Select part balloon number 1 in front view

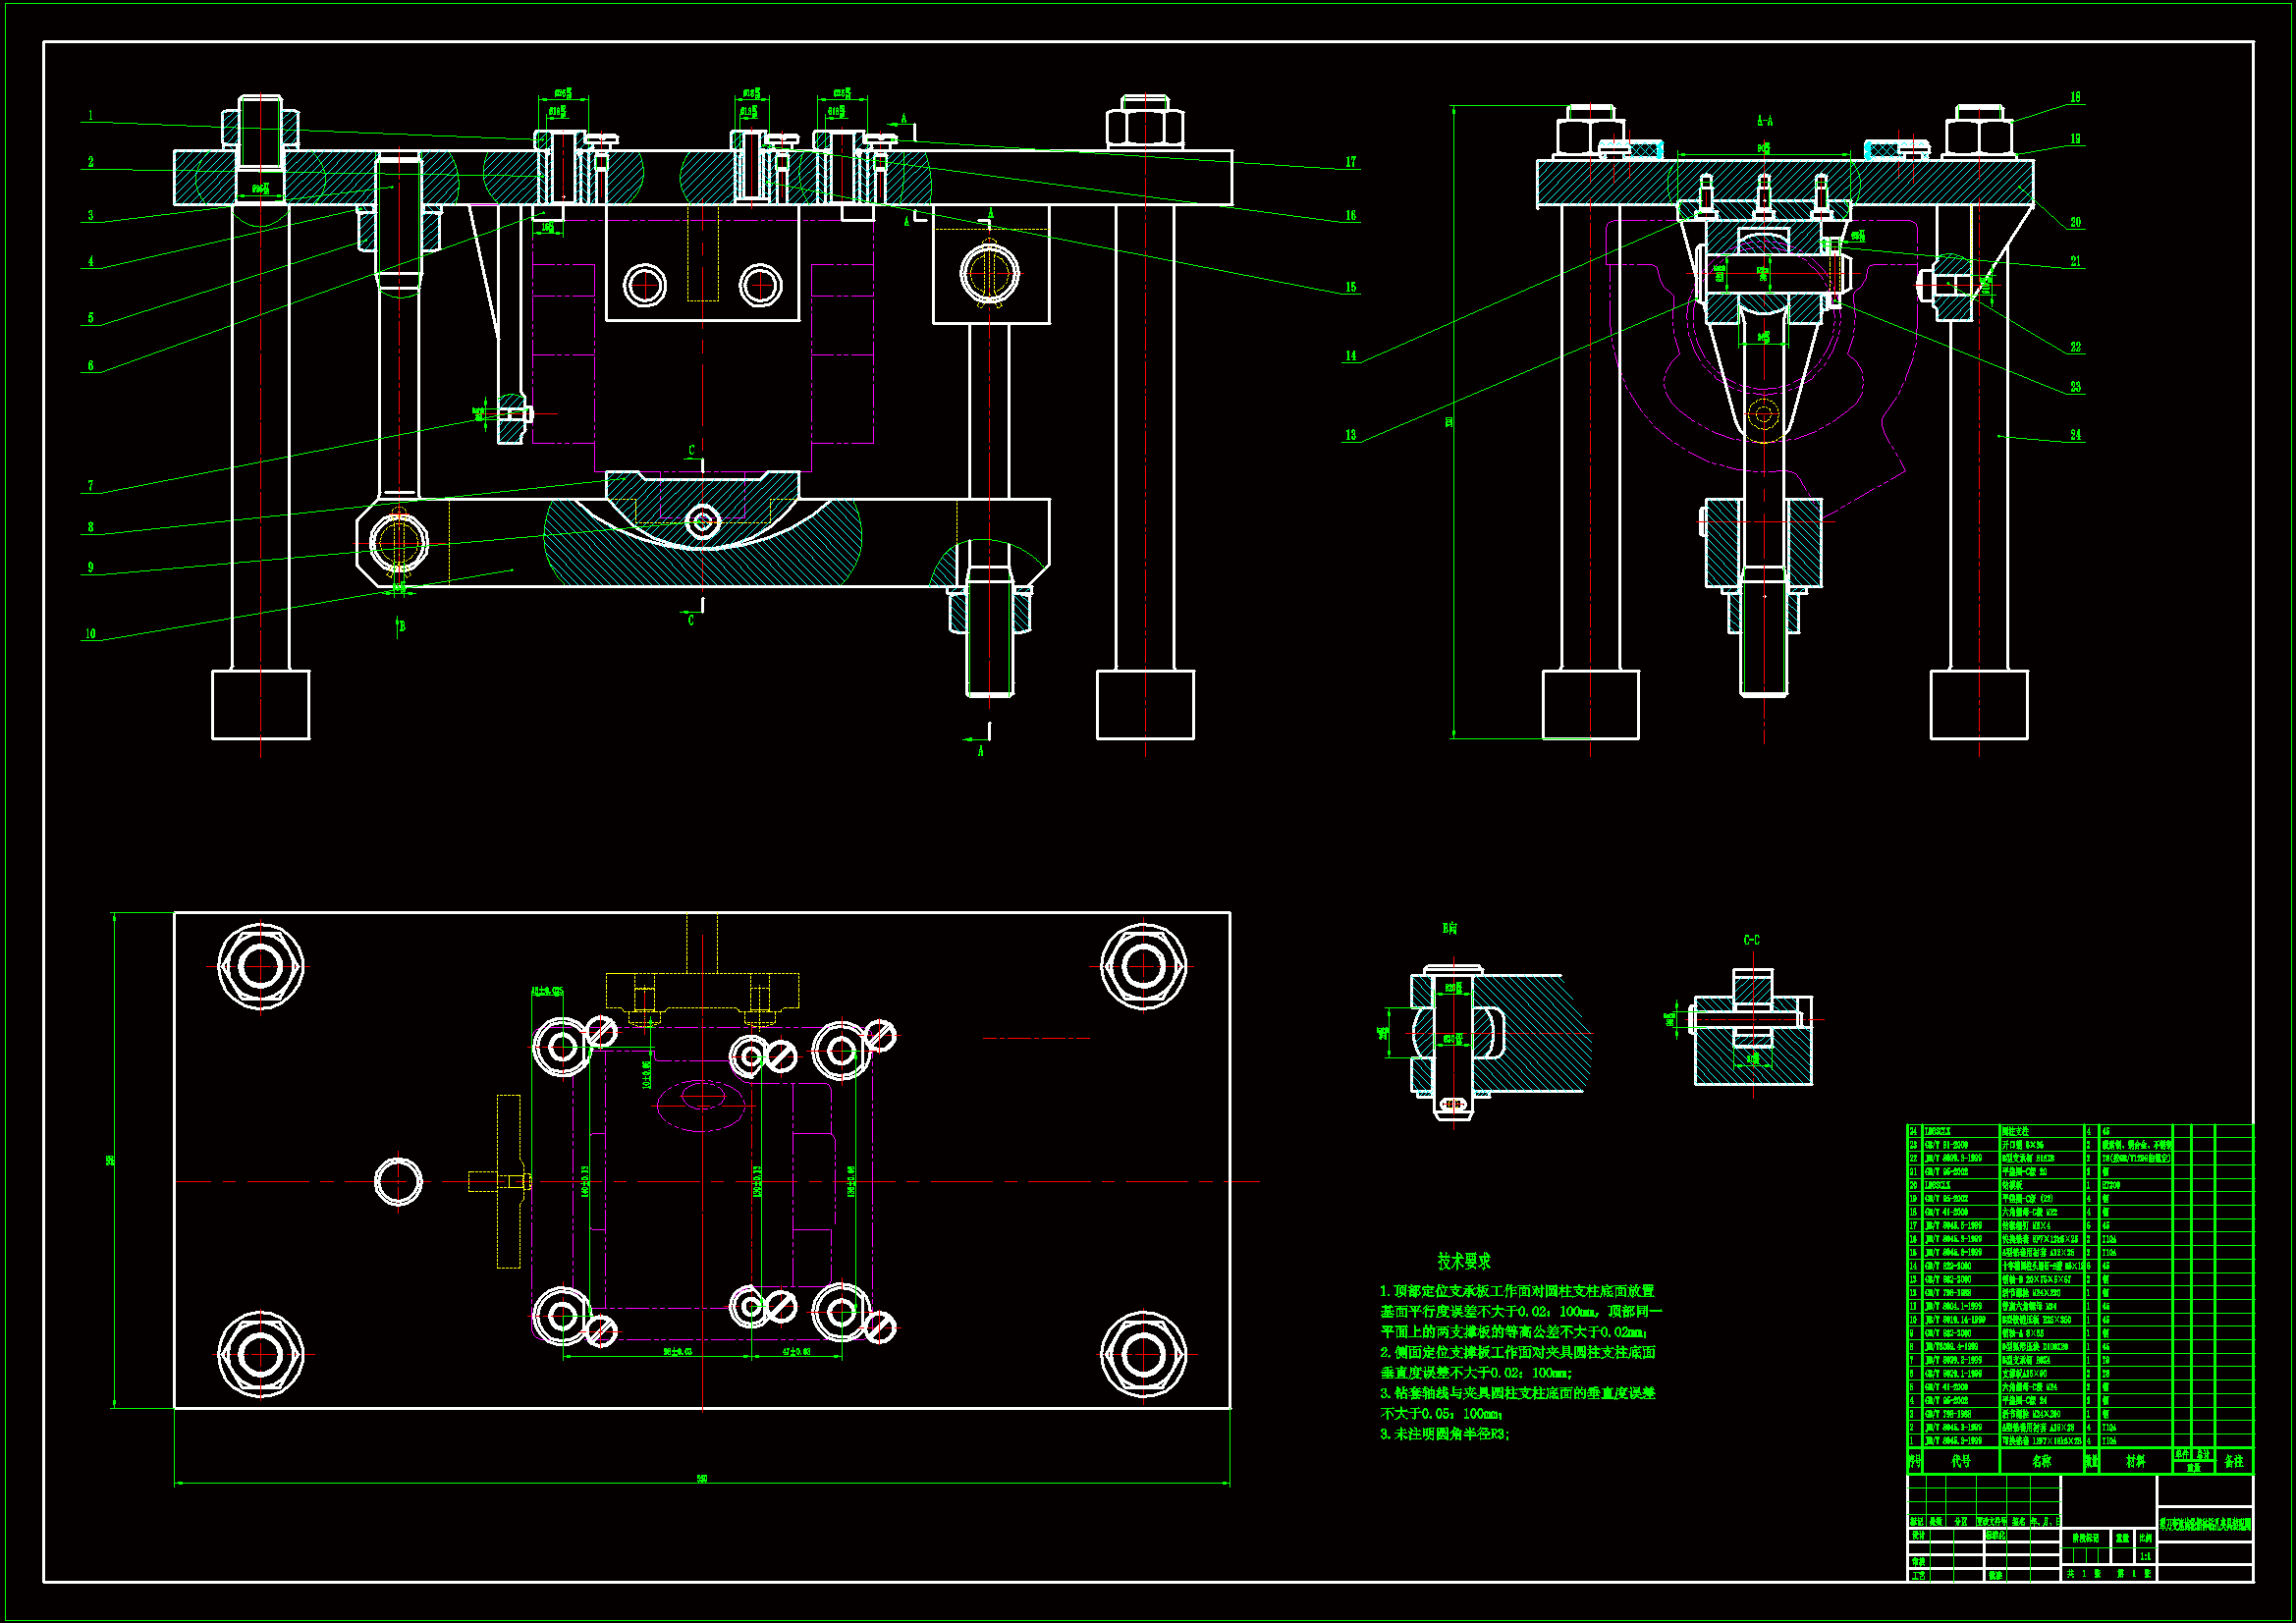[90, 116]
